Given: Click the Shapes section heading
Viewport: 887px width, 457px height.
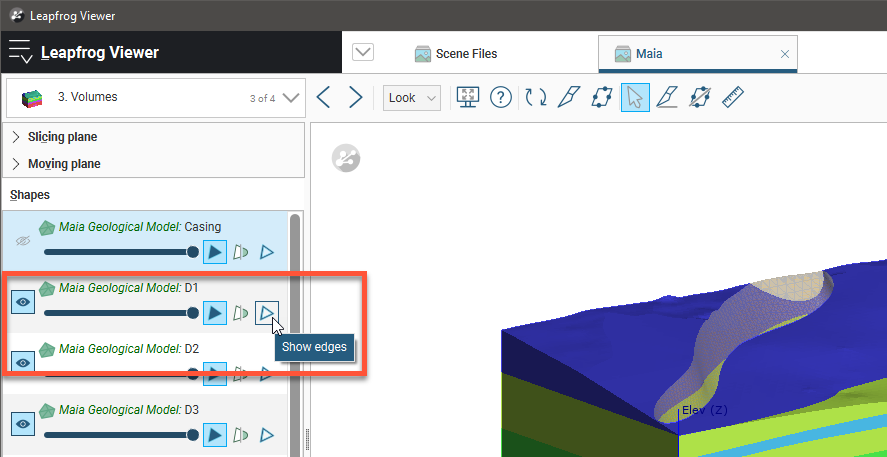Looking at the screenshot, I should pyautogui.click(x=30, y=195).
